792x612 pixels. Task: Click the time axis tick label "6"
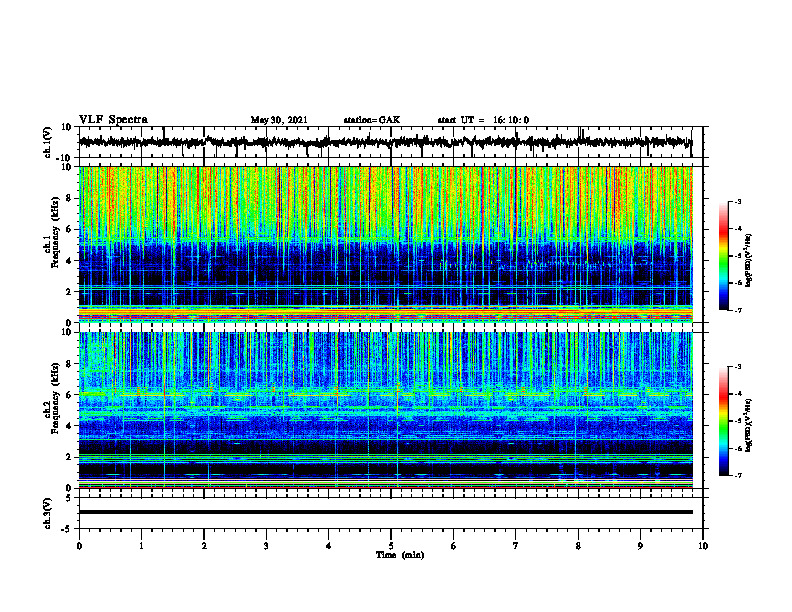click(453, 546)
